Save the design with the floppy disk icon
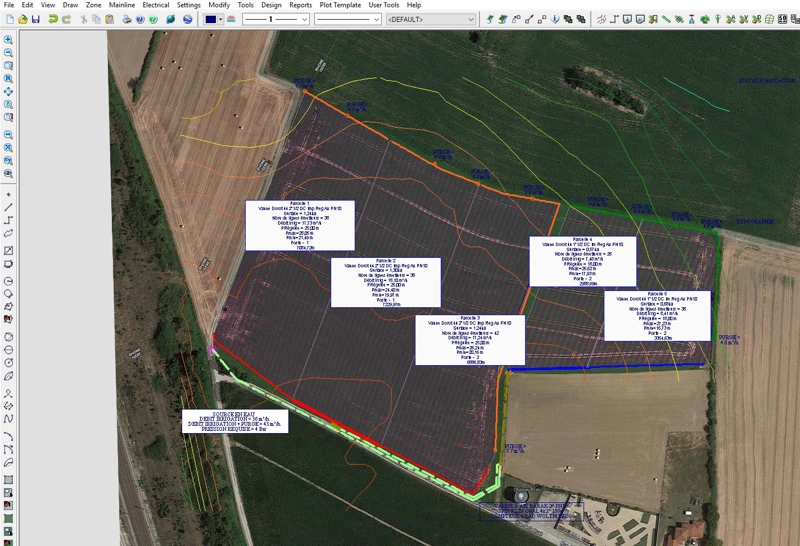The image size is (800, 546). (x=36, y=19)
